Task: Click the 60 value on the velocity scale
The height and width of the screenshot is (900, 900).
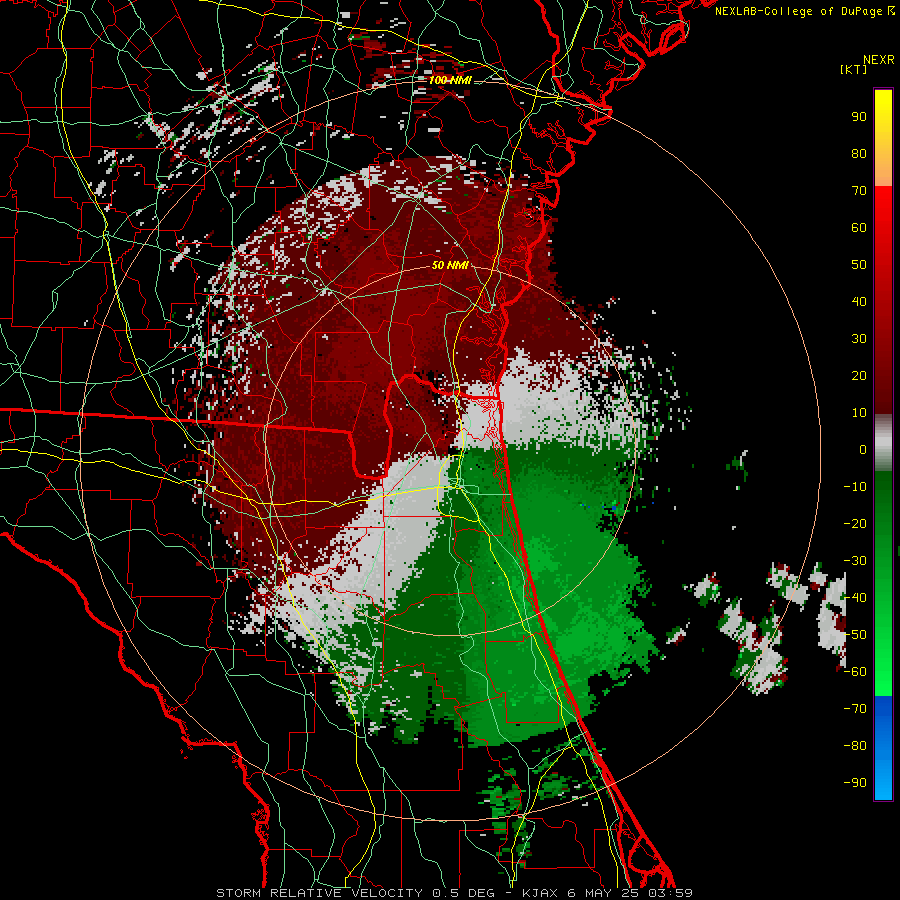Action: pyautogui.click(x=859, y=227)
